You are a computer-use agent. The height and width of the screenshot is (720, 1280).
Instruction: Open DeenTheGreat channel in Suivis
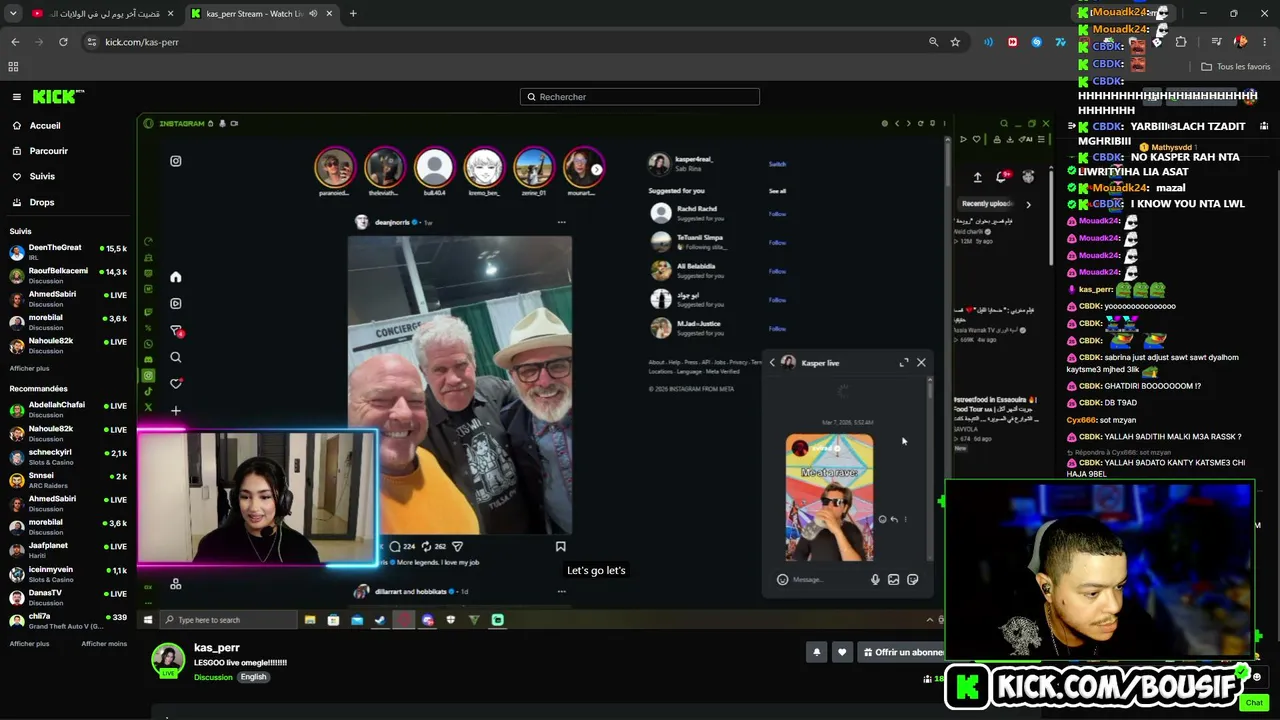(66, 251)
